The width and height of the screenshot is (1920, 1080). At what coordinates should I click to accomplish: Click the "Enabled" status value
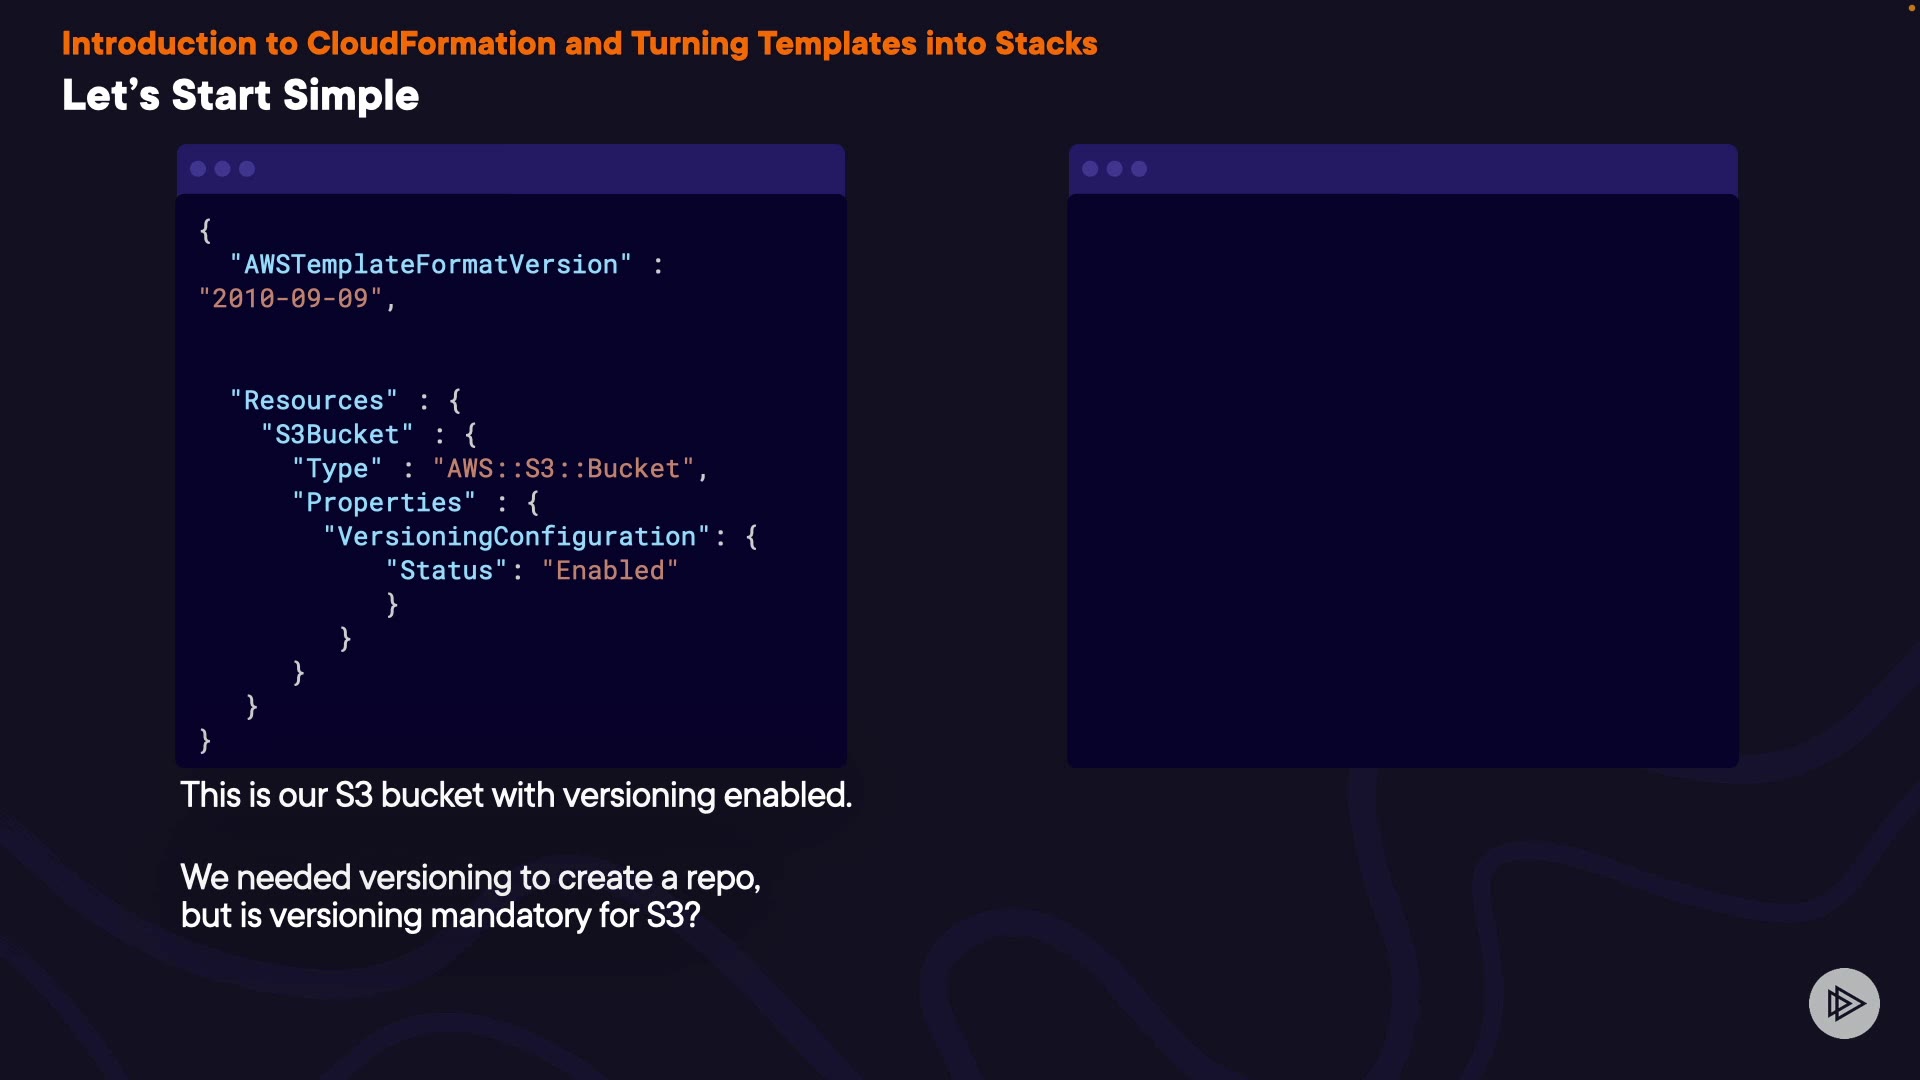(609, 571)
